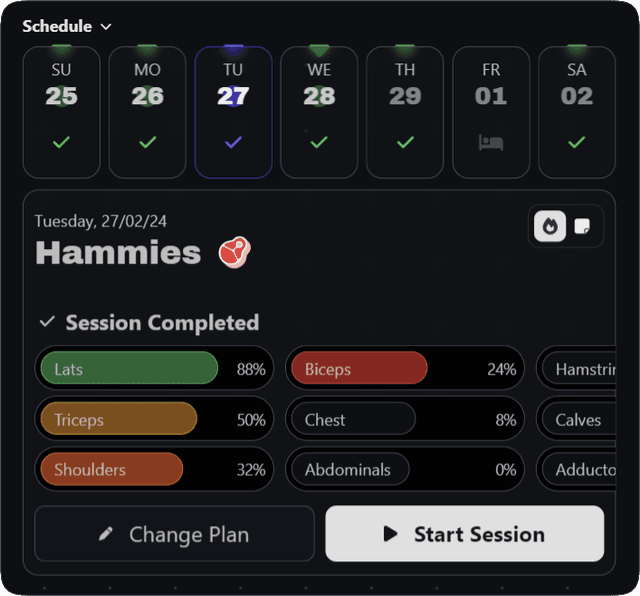640x596 pixels.
Task: Click the sticky note icon
Action: 582,227
